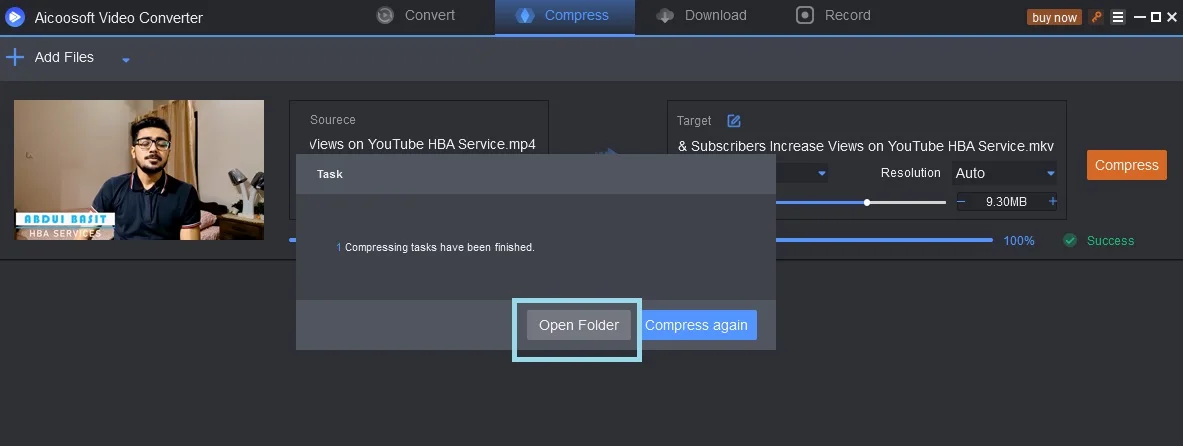Click the Add Files plus icon
Image resolution: width=1183 pixels, height=446 pixels.
(x=15, y=57)
